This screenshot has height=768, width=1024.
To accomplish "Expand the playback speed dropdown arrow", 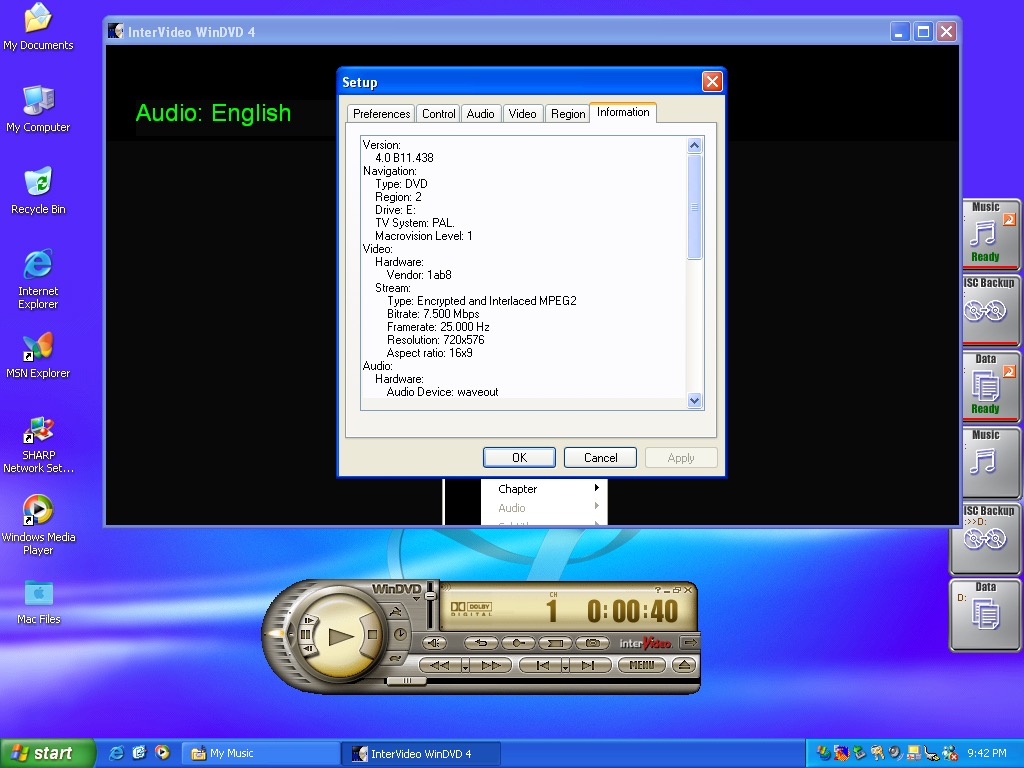I will click(x=466, y=666).
